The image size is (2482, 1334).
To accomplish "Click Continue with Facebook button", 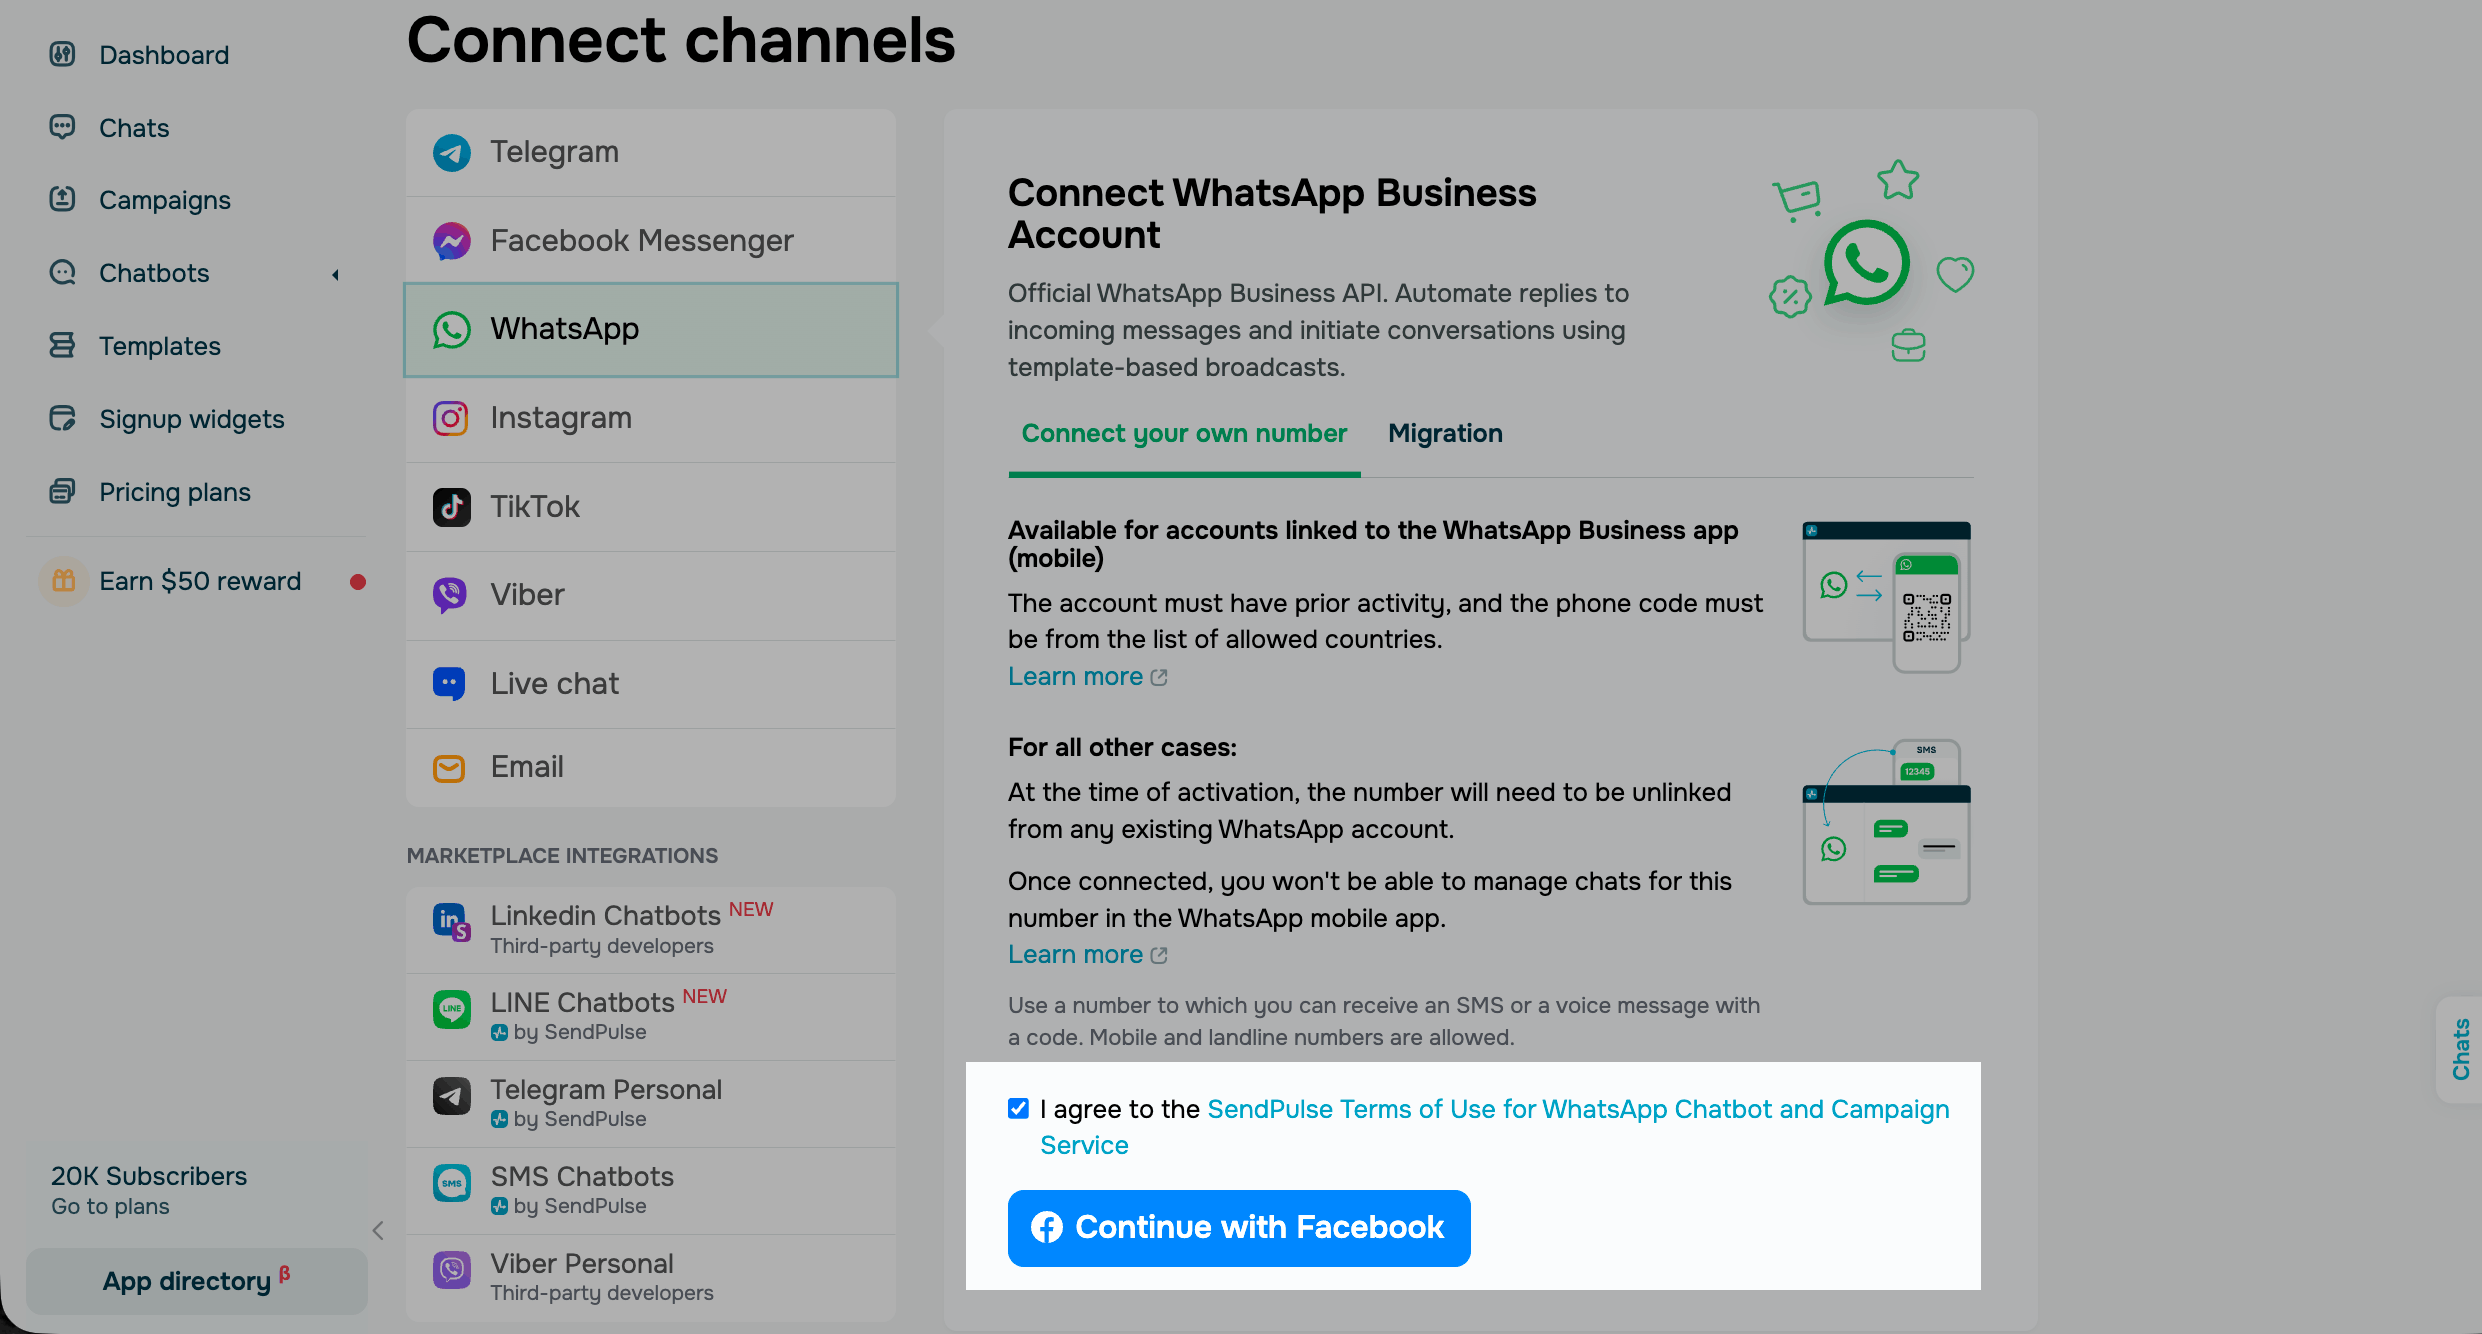I will 1239,1228.
